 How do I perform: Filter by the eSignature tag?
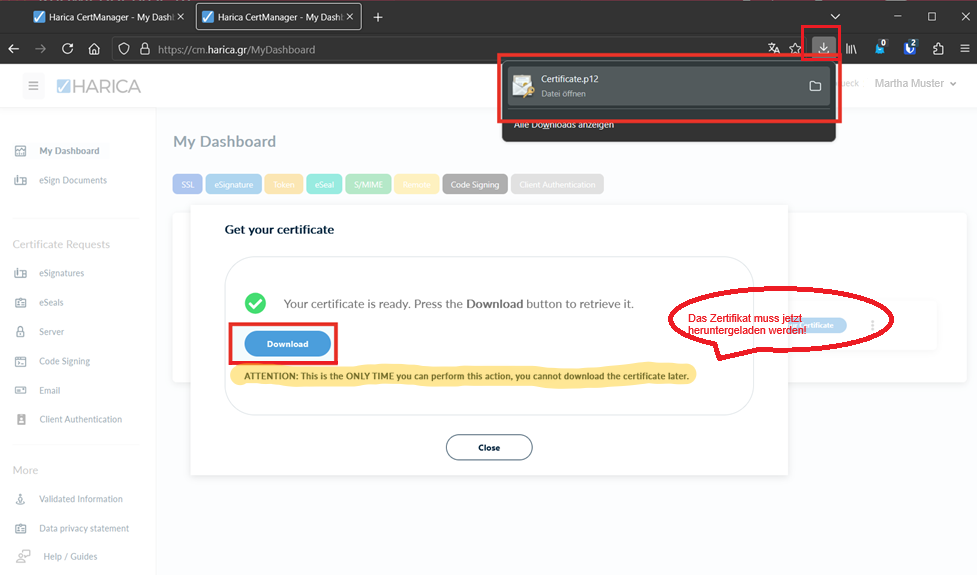[x=234, y=184]
